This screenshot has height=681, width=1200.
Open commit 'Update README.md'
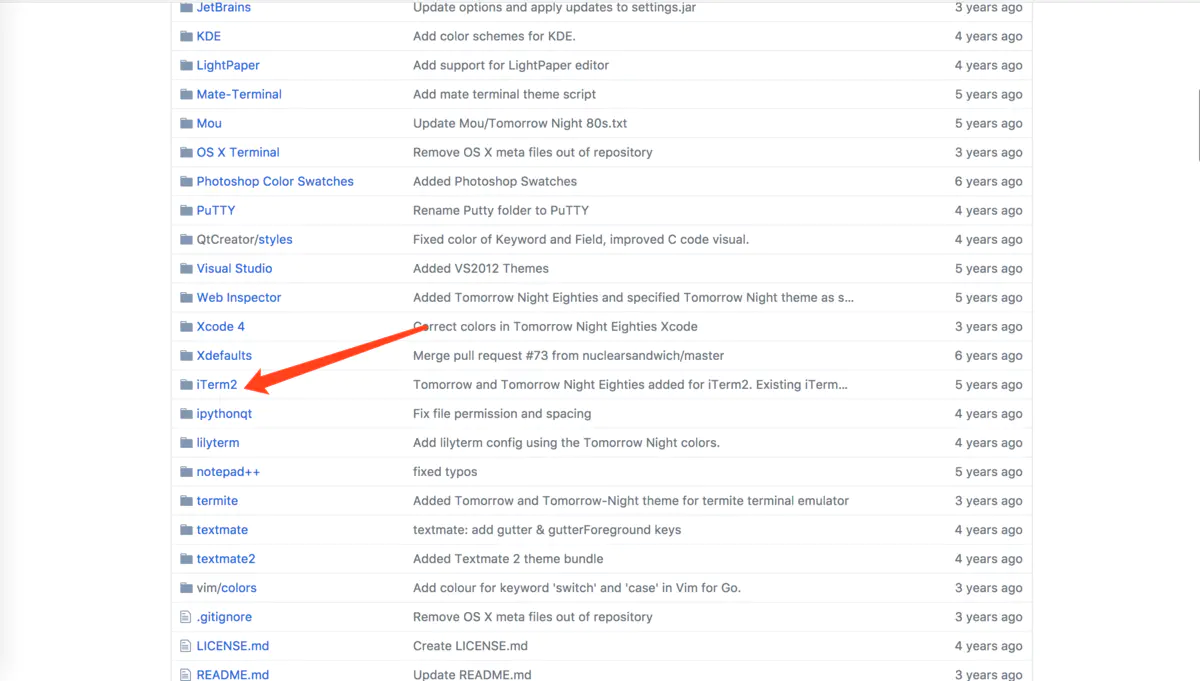click(x=470, y=675)
